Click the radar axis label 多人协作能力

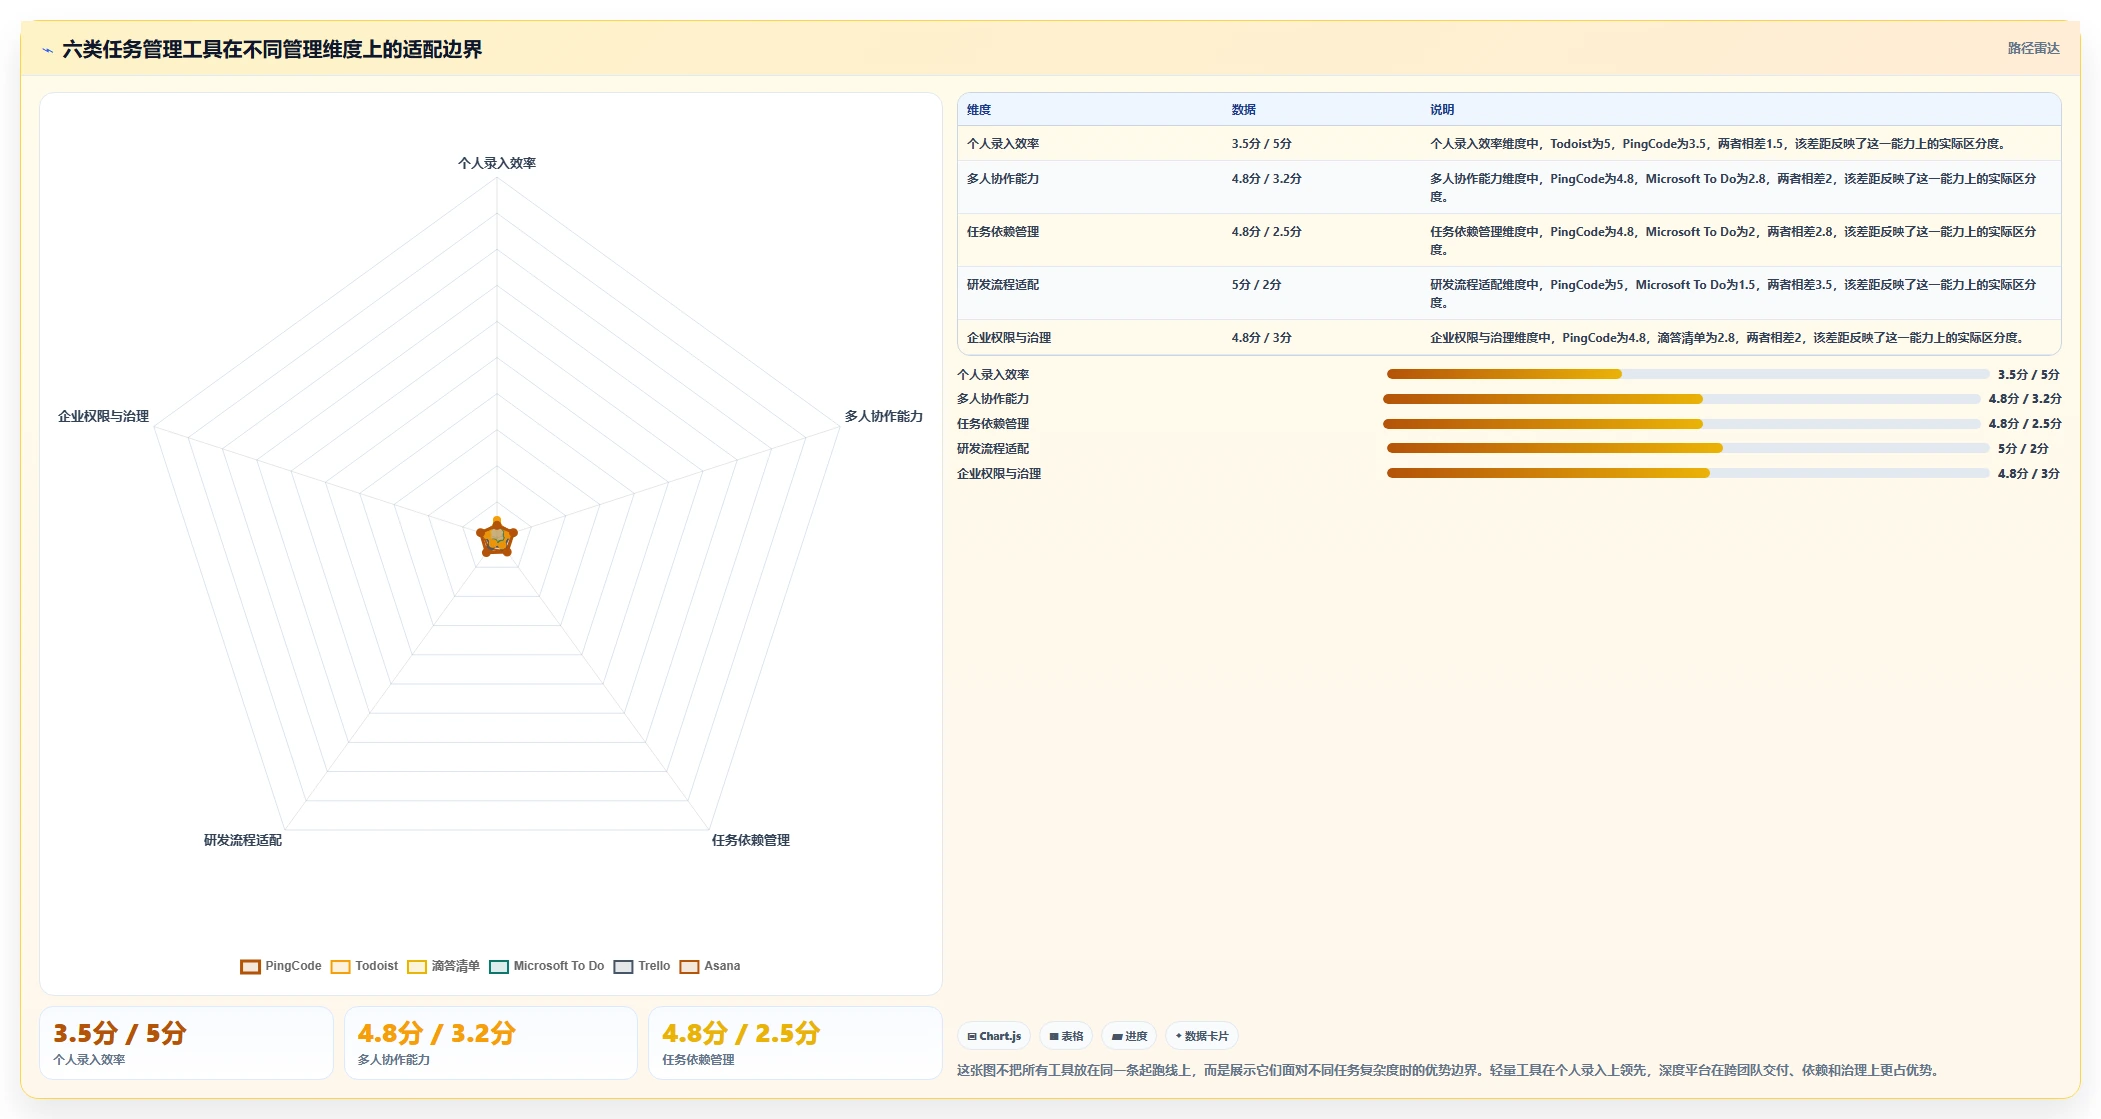884,416
